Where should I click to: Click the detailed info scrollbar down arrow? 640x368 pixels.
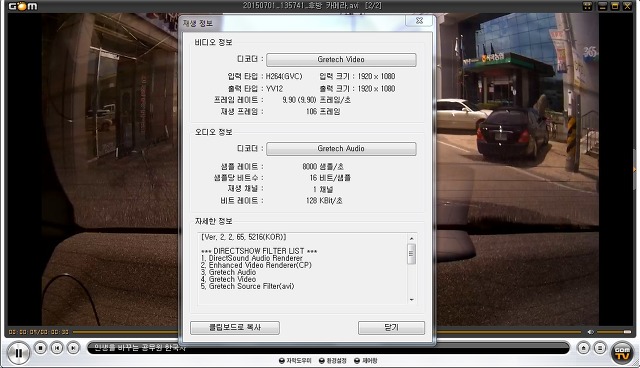pyautogui.click(x=411, y=300)
